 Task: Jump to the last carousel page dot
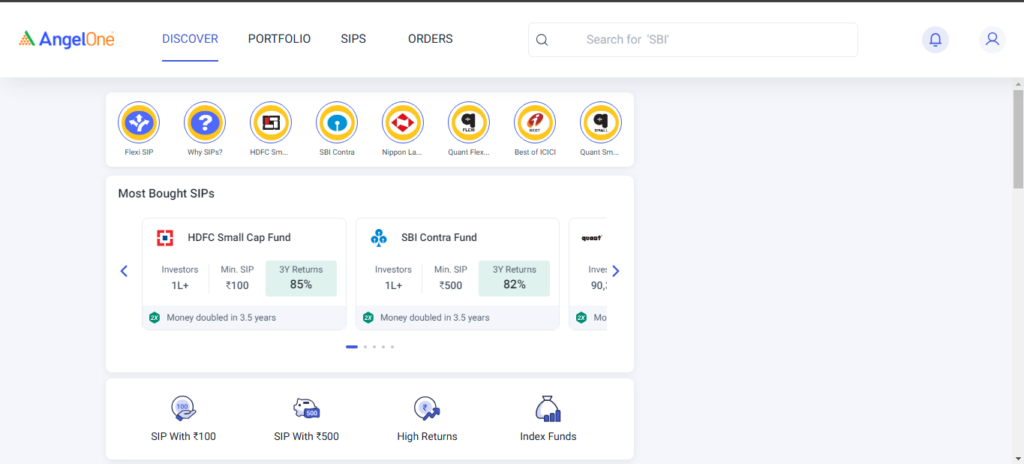pyautogui.click(x=392, y=347)
